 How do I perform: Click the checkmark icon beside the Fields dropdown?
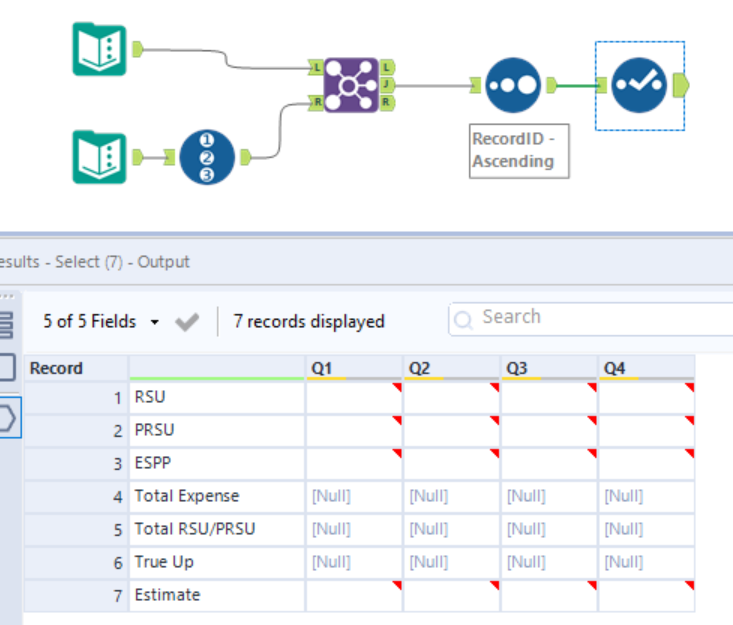pyautogui.click(x=186, y=322)
